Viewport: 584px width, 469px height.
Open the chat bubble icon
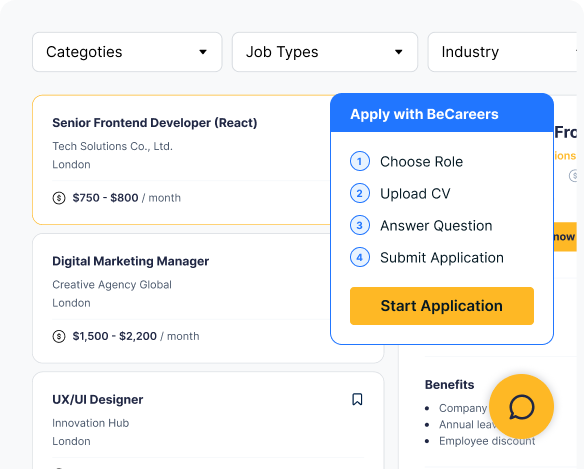coord(521,406)
